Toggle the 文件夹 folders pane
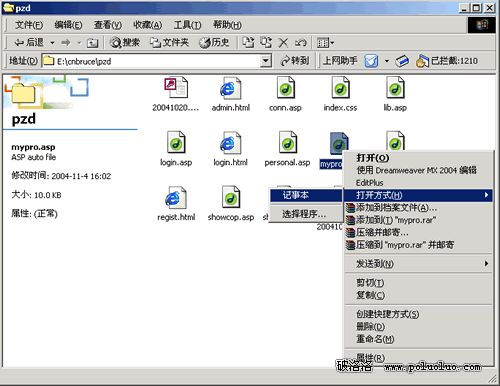Screen dimensions: 500x386 coord(169,43)
